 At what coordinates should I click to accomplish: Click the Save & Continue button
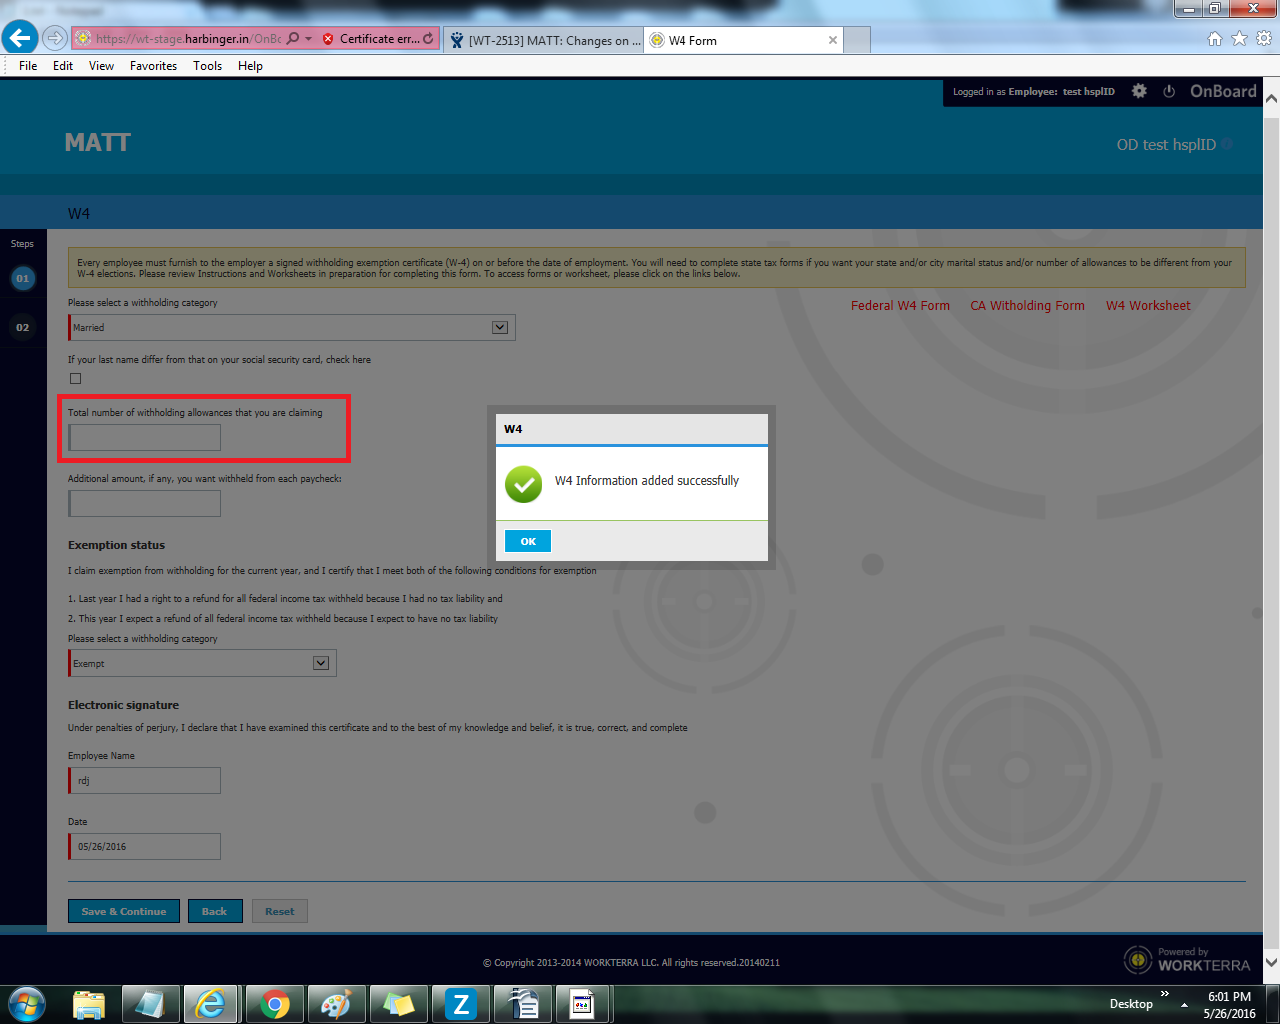[x=124, y=911]
